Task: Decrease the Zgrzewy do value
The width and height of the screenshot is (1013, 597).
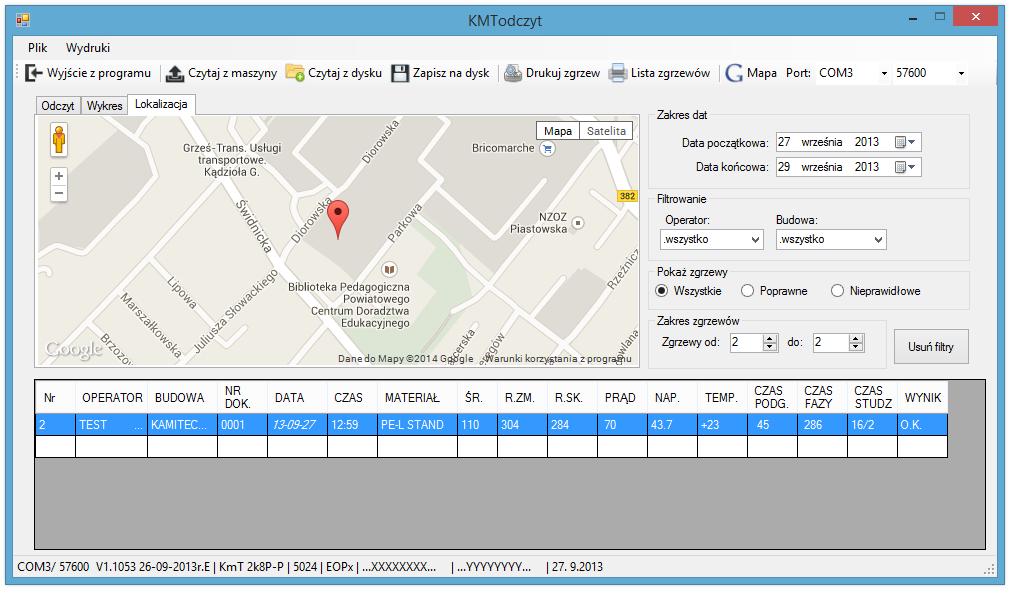Action: (856, 347)
